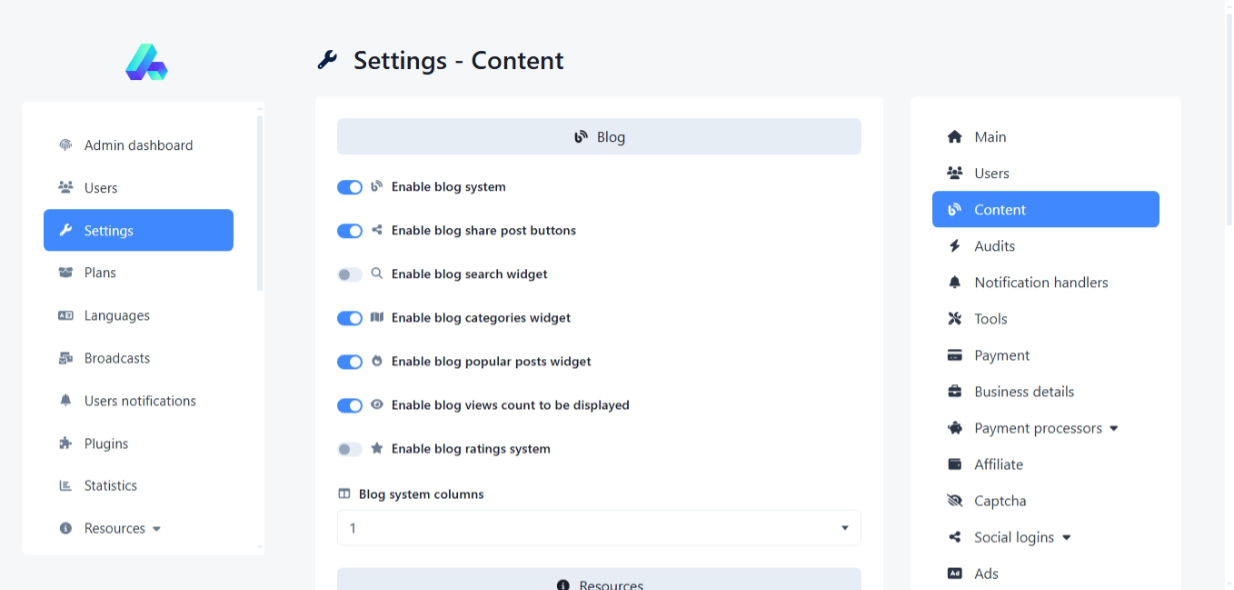Open the Blog system columns dropdown
The image size is (1234, 590).
point(598,528)
